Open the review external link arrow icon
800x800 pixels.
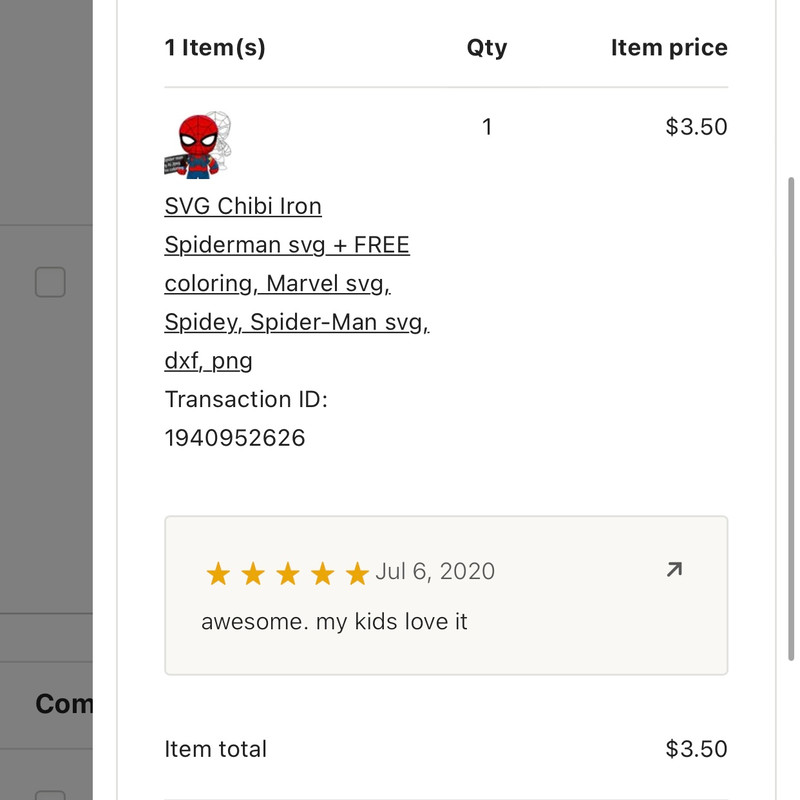[674, 568]
